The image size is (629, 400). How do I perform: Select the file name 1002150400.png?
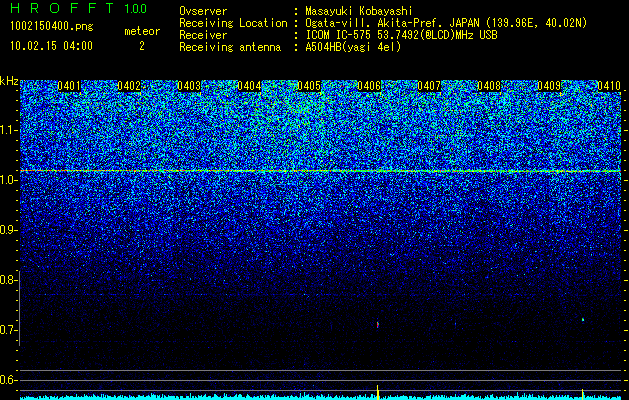(x=51, y=27)
